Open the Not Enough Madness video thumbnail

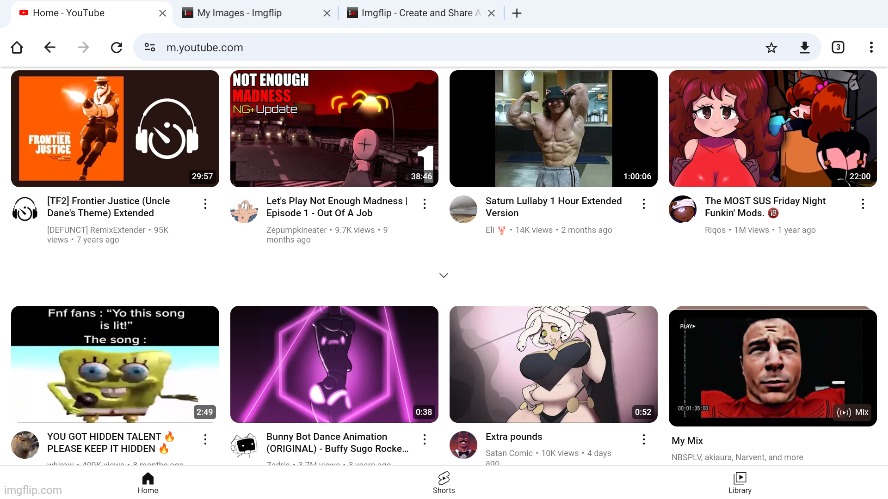(334, 129)
